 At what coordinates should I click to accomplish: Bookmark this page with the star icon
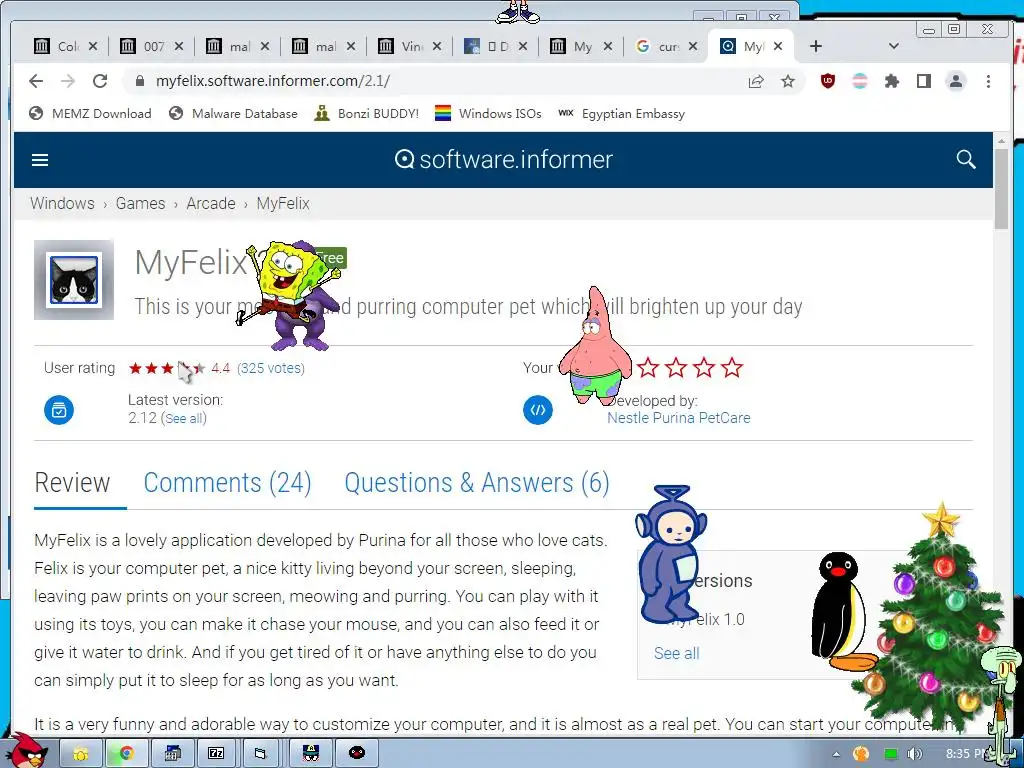click(788, 81)
